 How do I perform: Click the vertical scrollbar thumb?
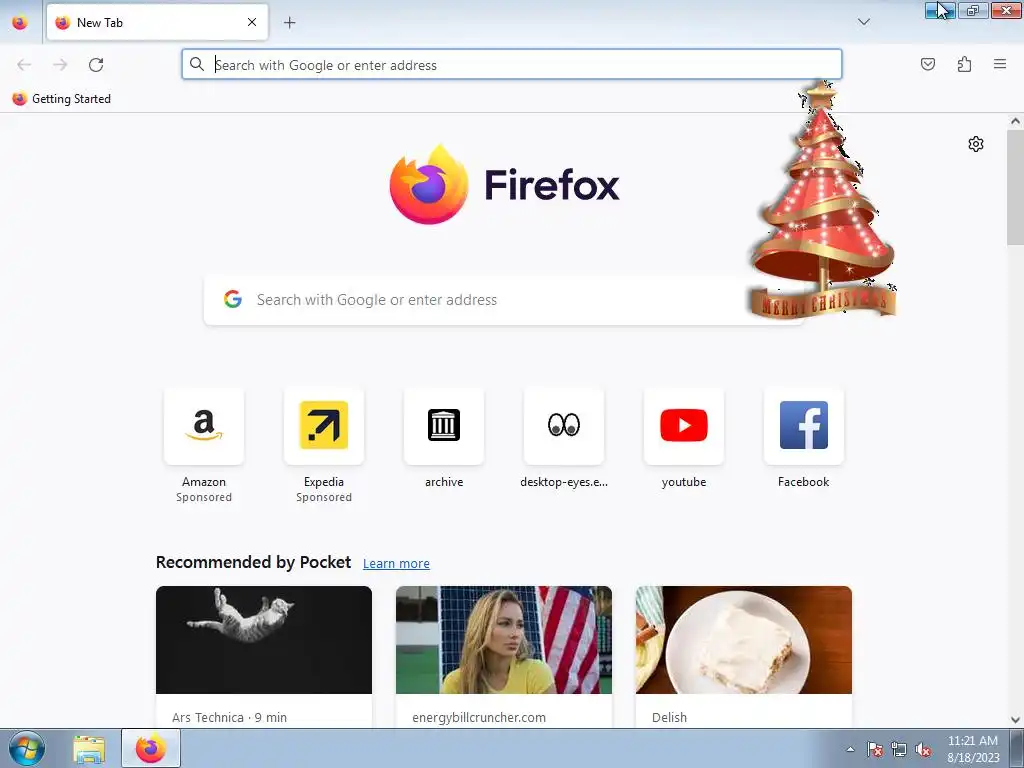1015,187
